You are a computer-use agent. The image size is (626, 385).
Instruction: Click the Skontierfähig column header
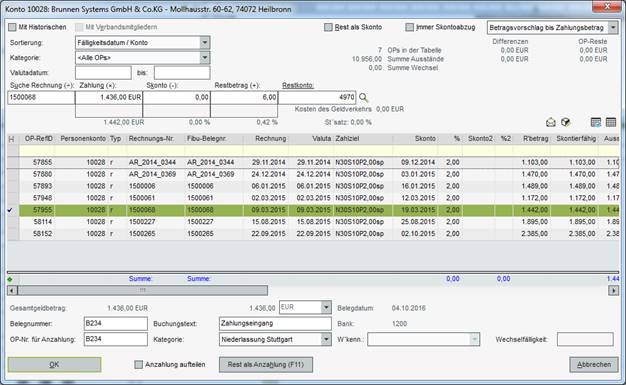(575, 139)
